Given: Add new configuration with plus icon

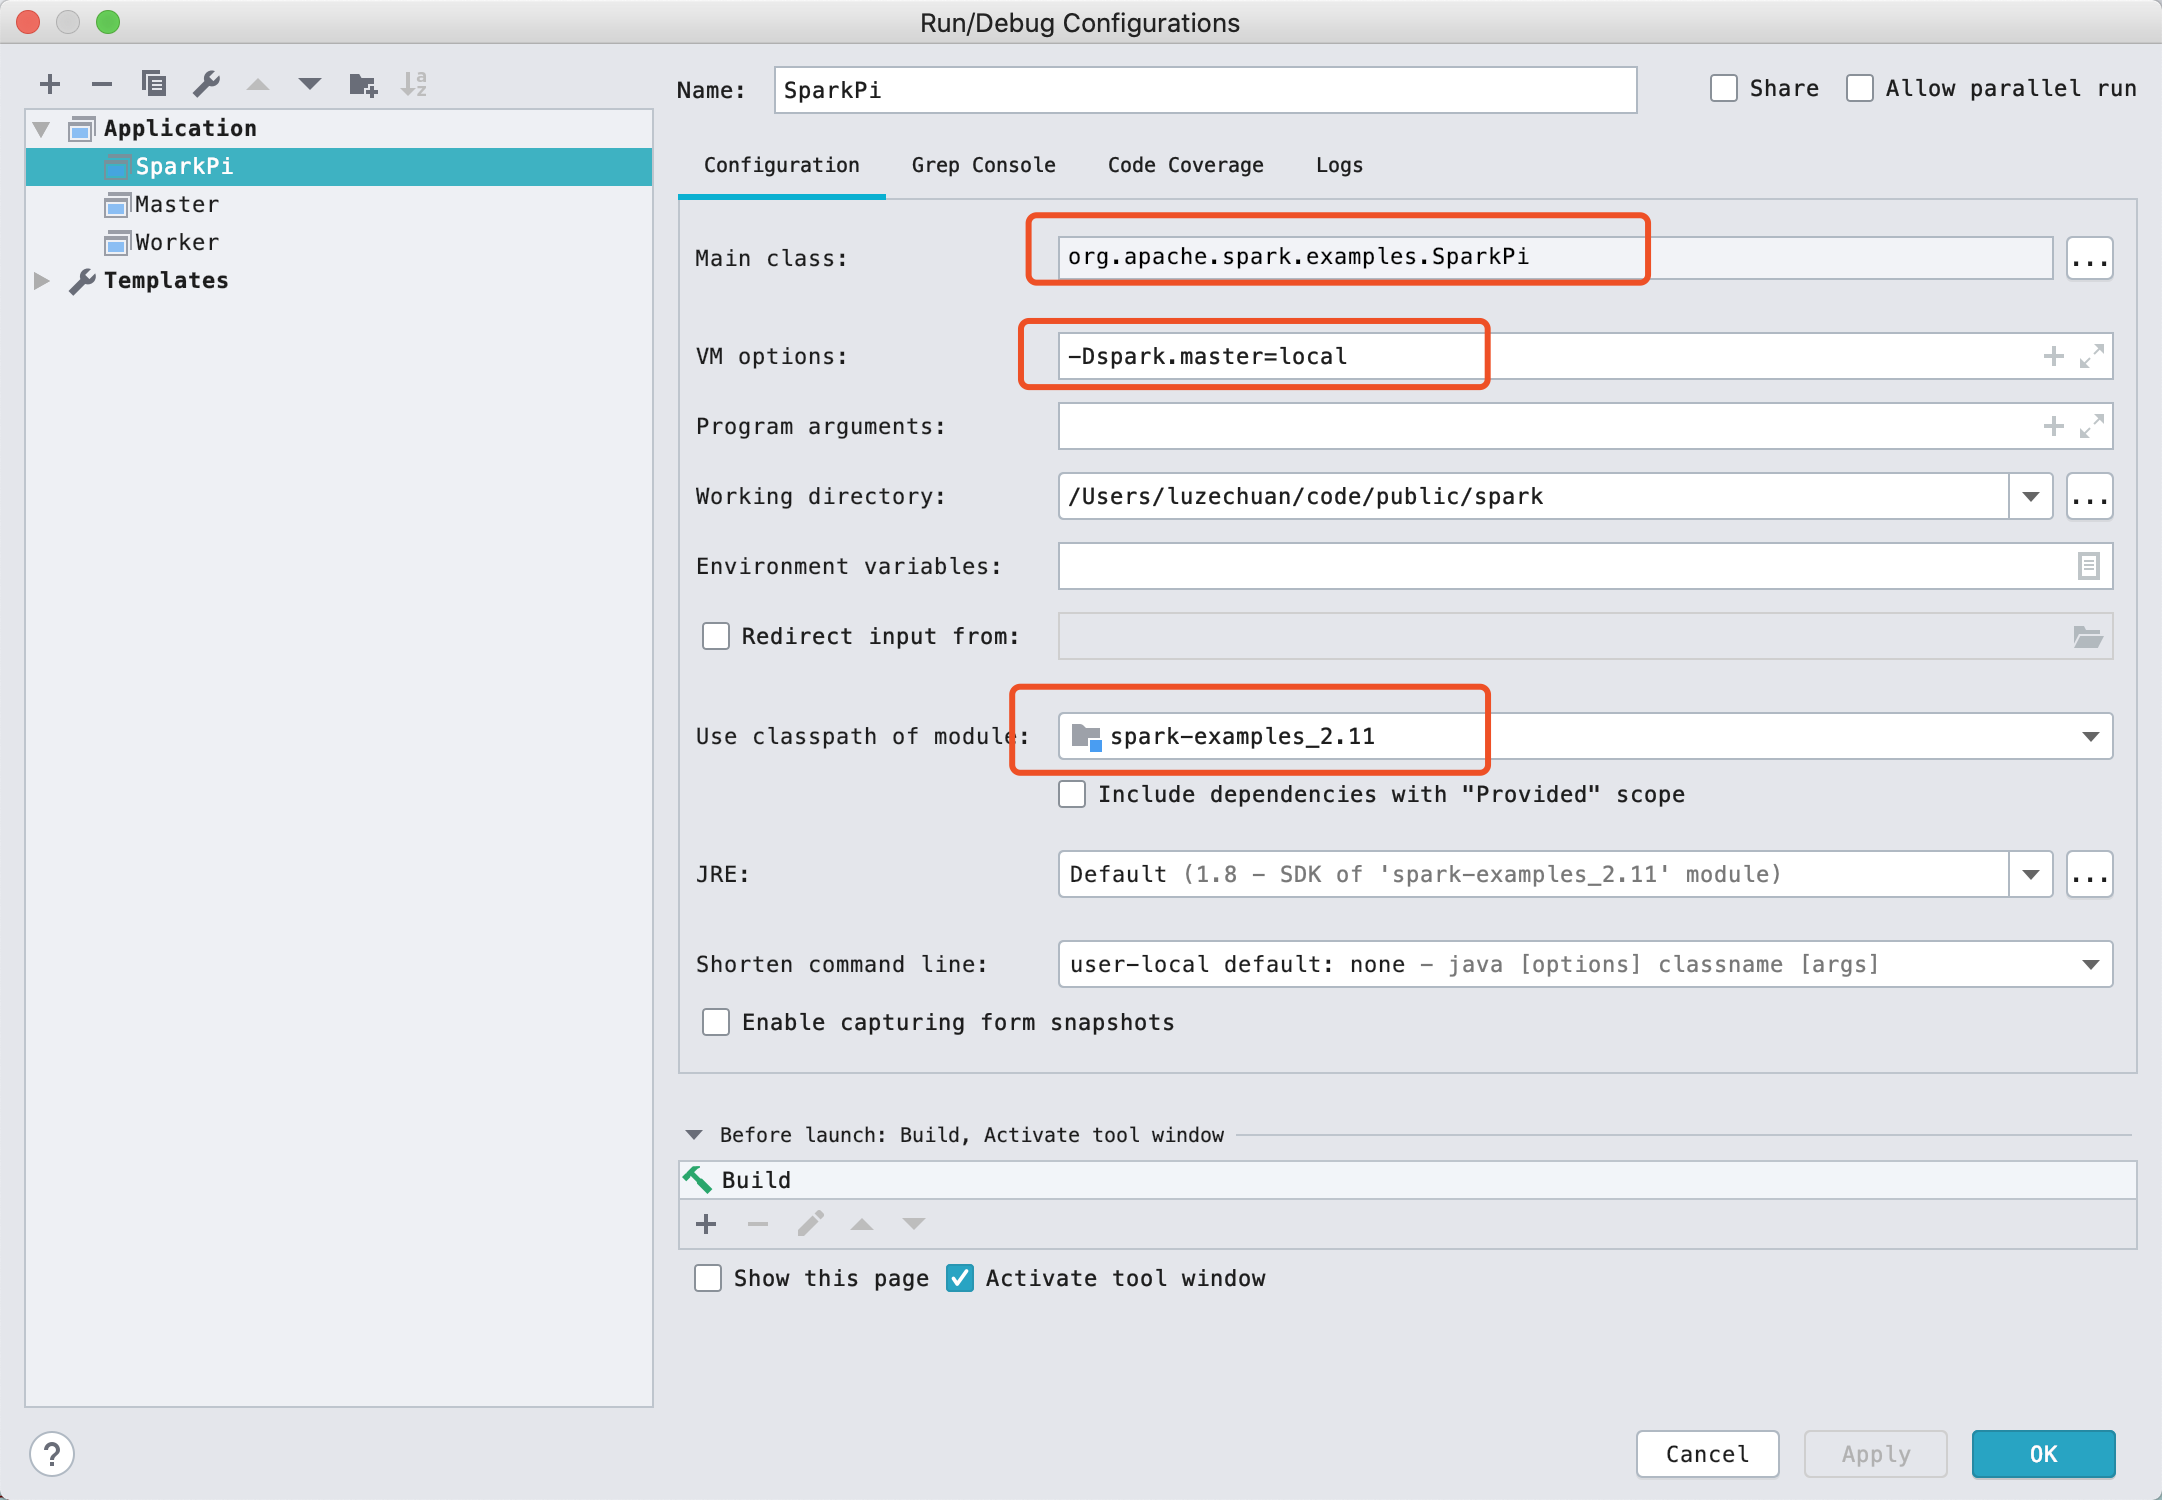Looking at the screenshot, I should coord(50,84).
